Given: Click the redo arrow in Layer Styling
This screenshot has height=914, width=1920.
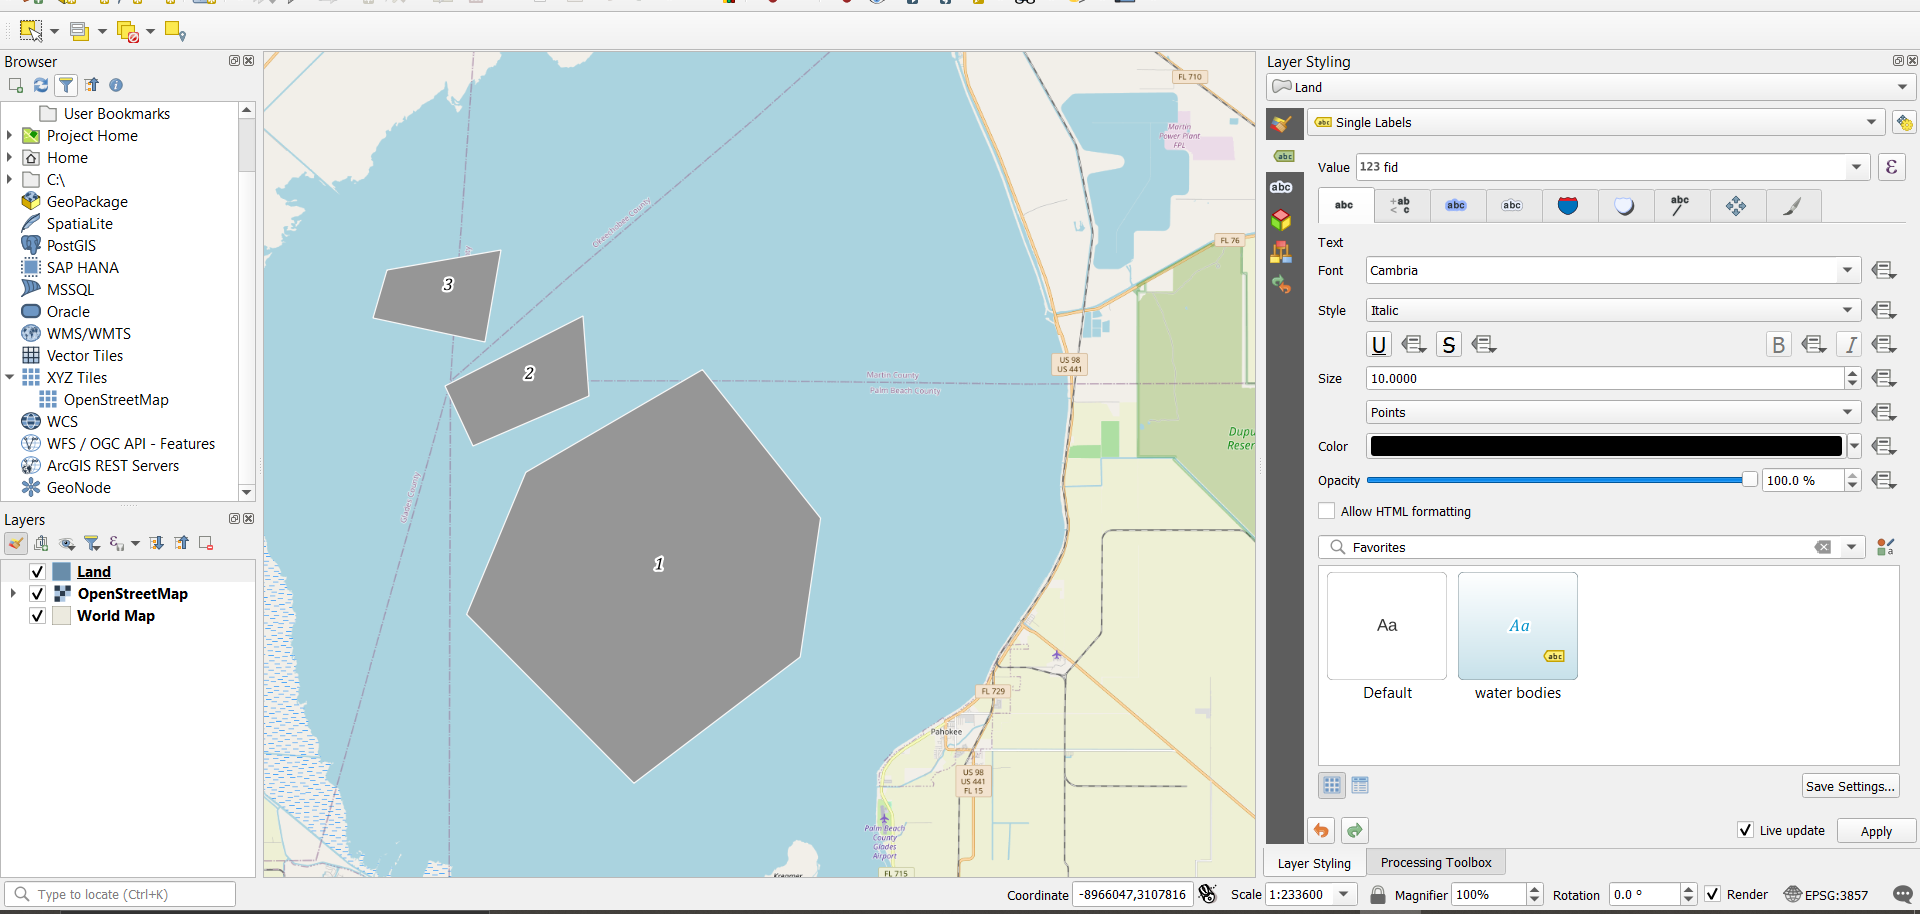Looking at the screenshot, I should tap(1355, 831).
